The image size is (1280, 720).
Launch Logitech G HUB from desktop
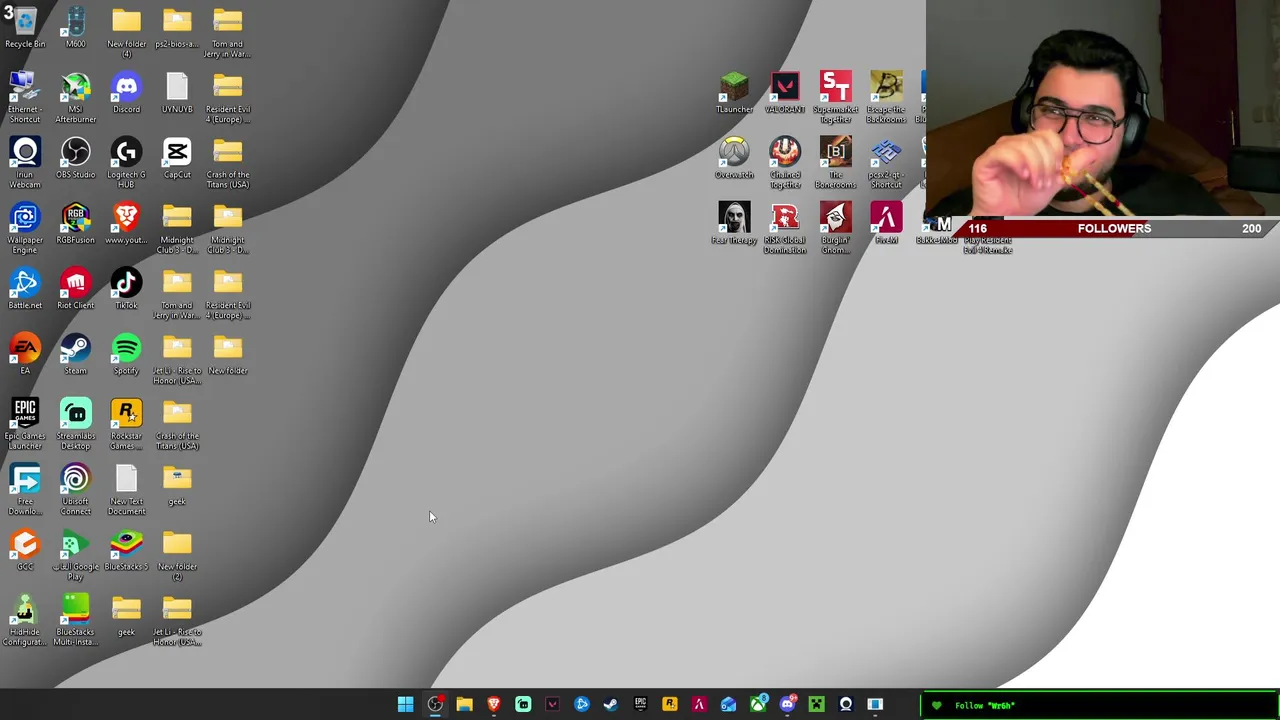(x=127, y=163)
